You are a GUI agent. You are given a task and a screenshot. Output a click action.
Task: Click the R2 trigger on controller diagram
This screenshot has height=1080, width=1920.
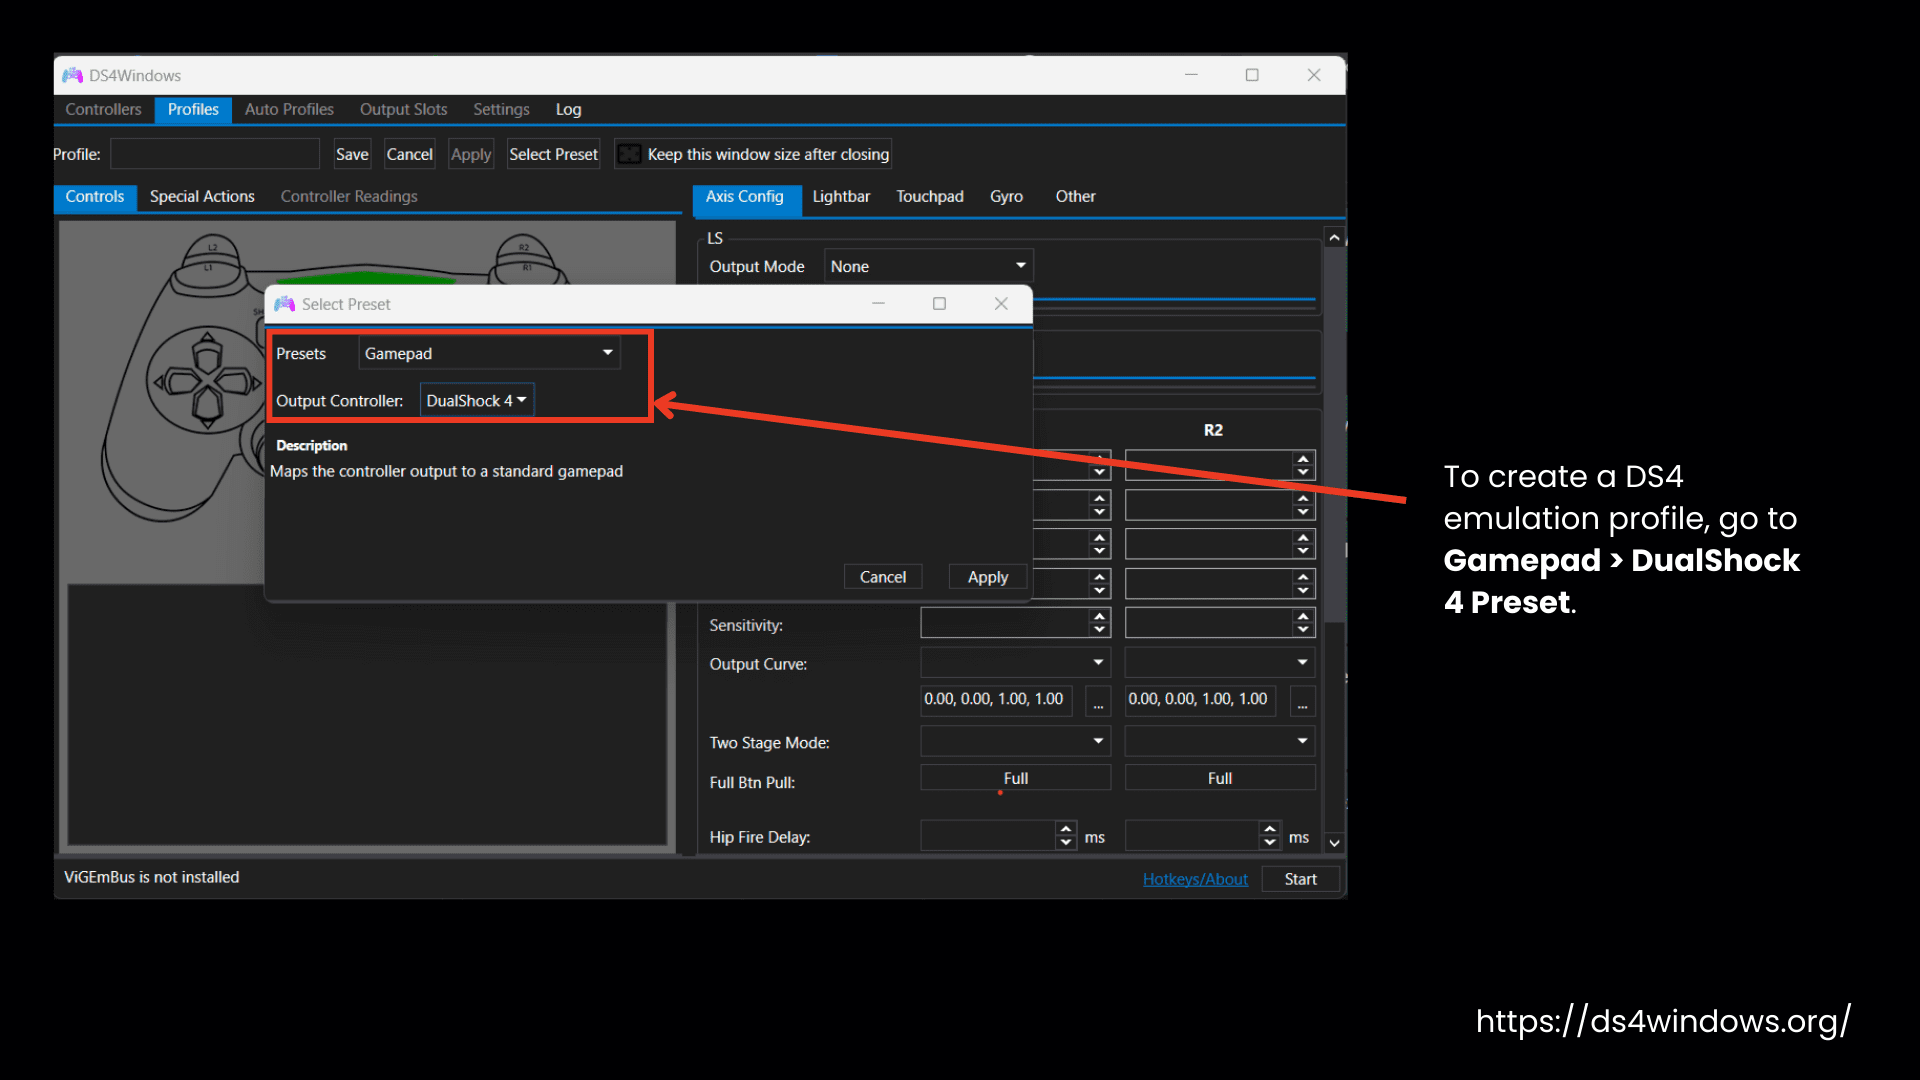click(x=524, y=247)
